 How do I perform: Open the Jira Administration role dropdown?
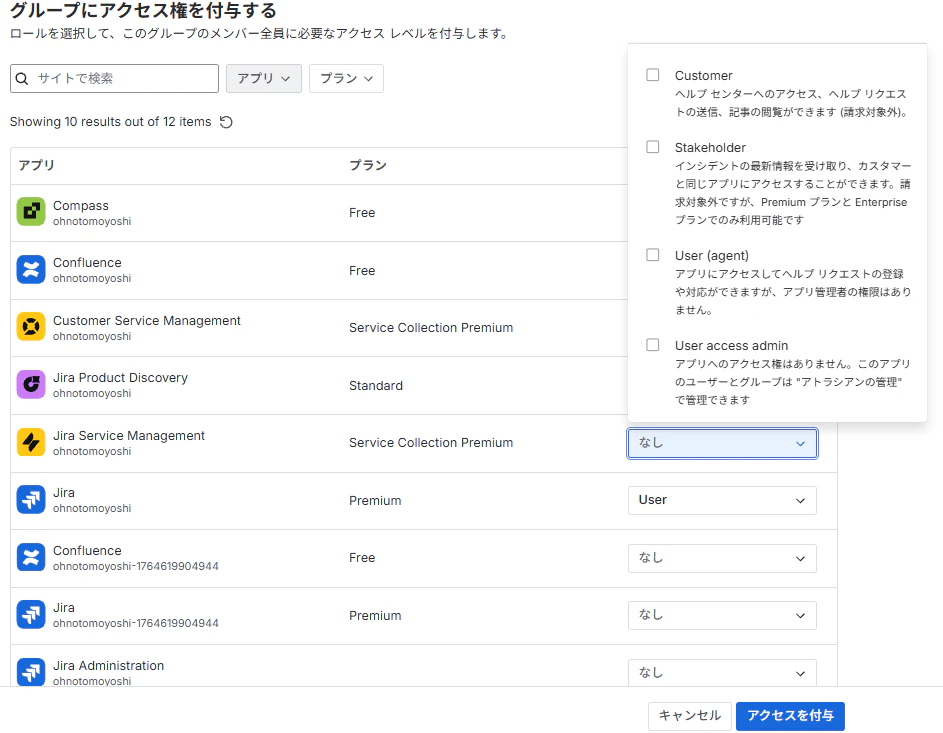(x=722, y=673)
